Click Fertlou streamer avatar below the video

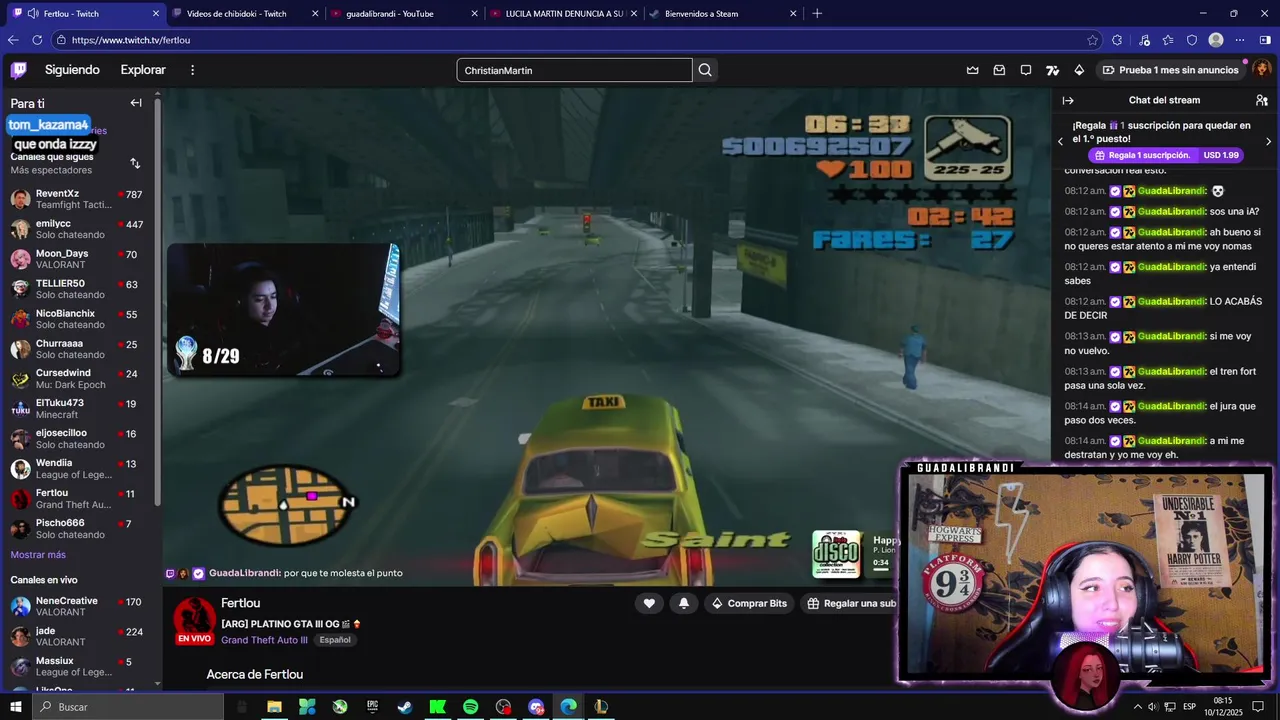(x=195, y=621)
